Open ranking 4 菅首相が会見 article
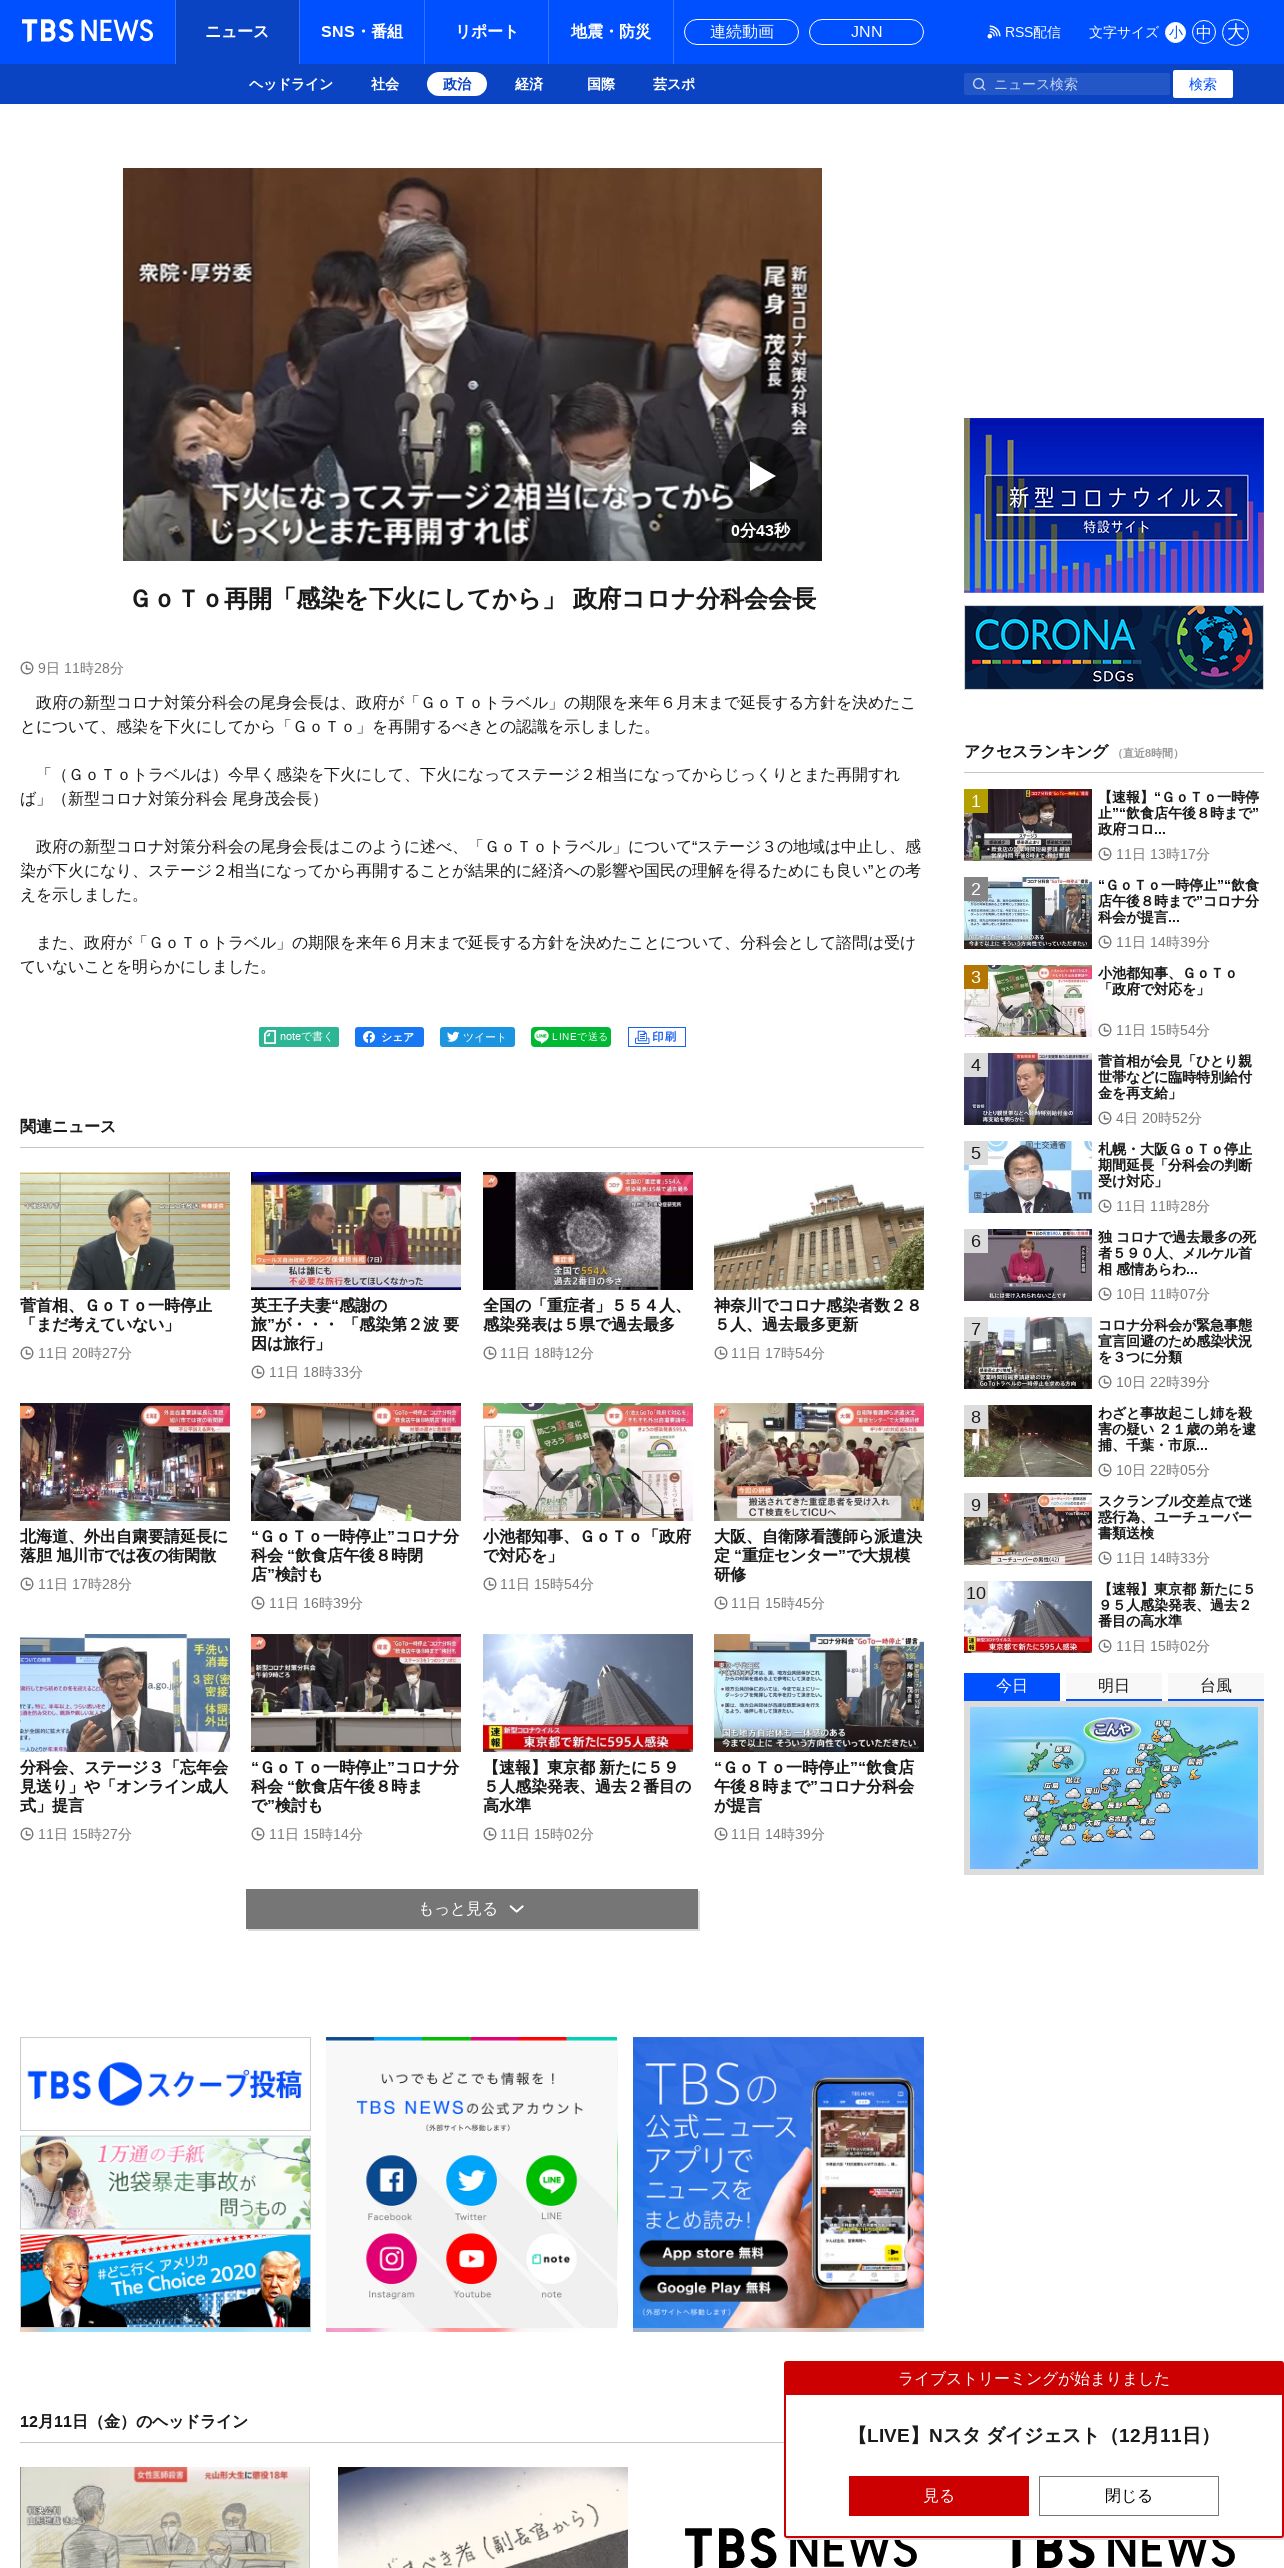Screen dimensions: 1284x2568 pyautogui.click(x=1114, y=1089)
